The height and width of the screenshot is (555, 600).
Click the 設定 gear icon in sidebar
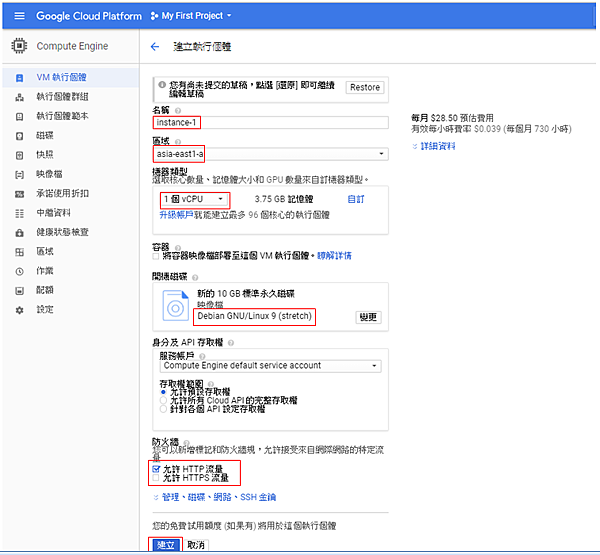tap(19, 310)
